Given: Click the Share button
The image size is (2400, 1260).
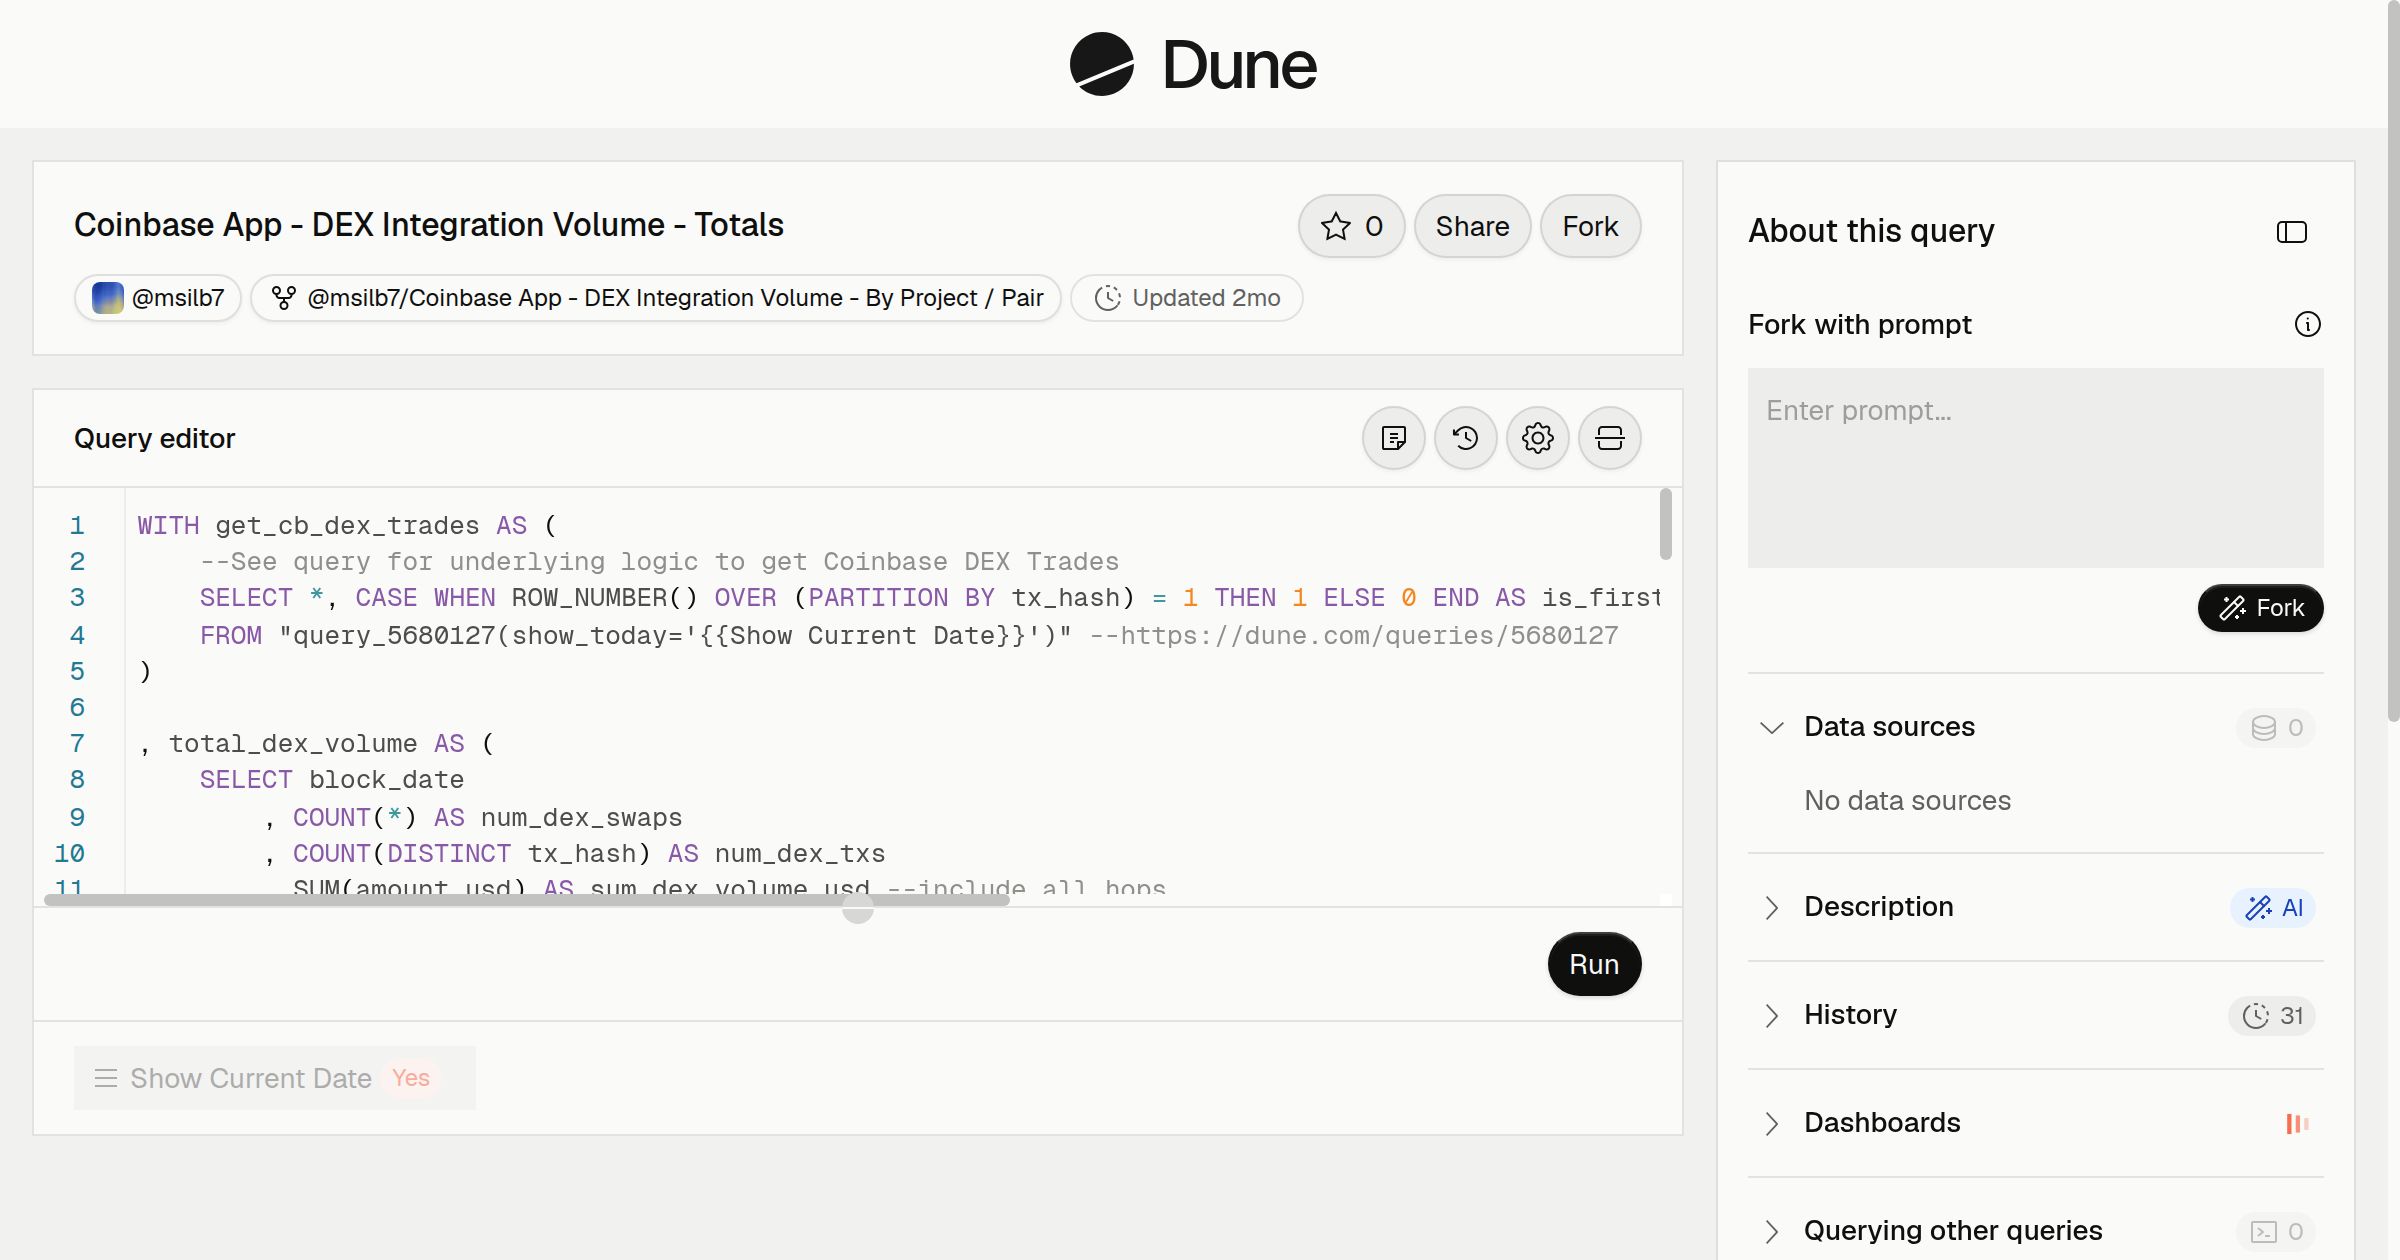Looking at the screenshot, I should (x=1472, y=226).
